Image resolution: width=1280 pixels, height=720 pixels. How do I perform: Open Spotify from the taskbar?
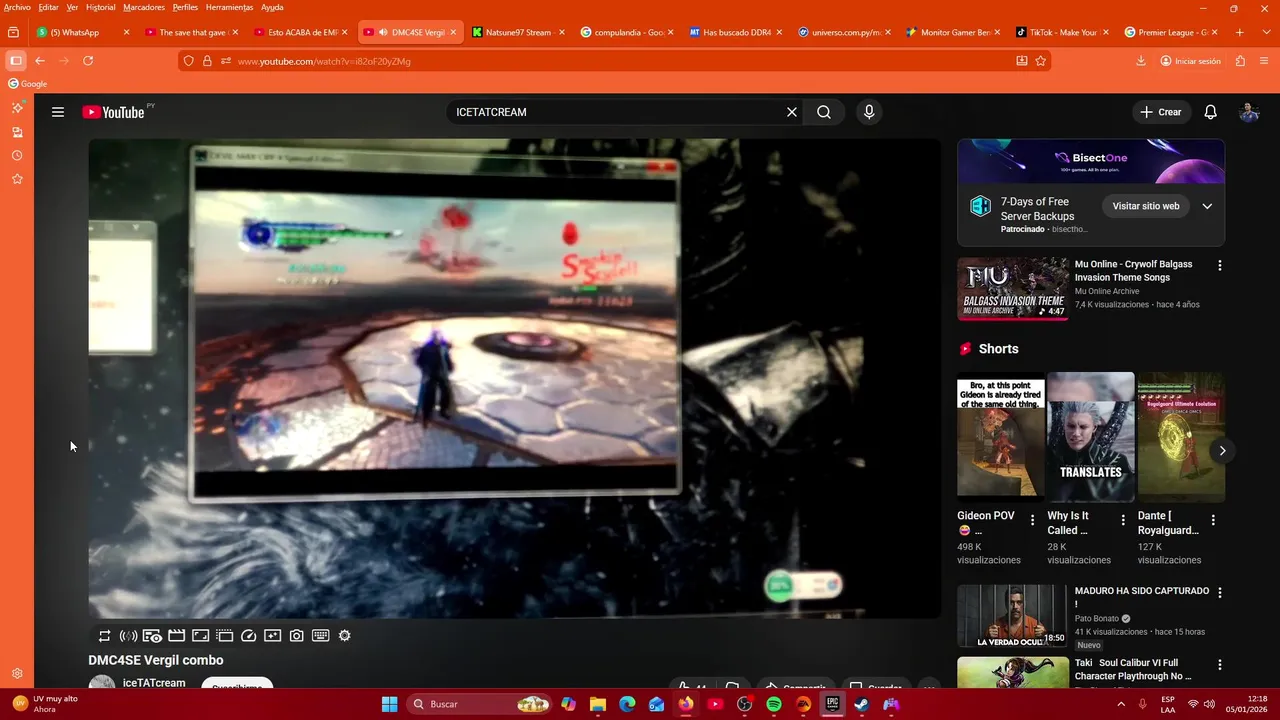coord(774,704)
